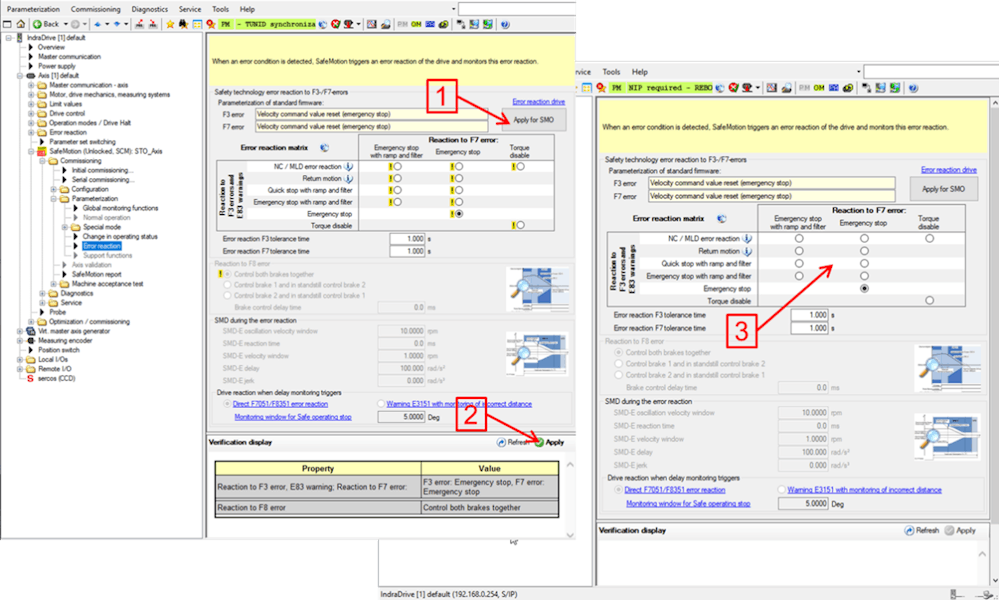Select Control both brakes together radio, right window
999x600 pixels.
[x=618, y=352]
